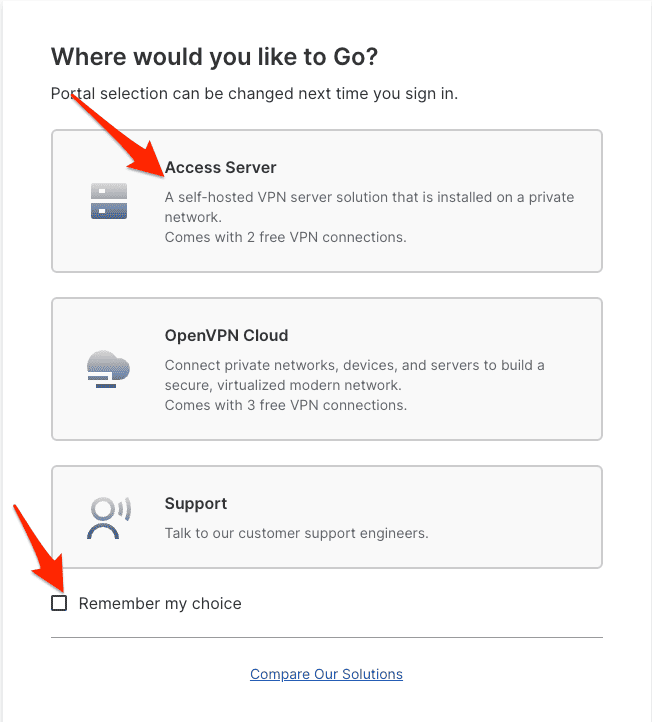Click the red arrow pointing at Access Server
The height and width of the screenshot is (722, 652).
pyautogui.click(x=118, y=130)
